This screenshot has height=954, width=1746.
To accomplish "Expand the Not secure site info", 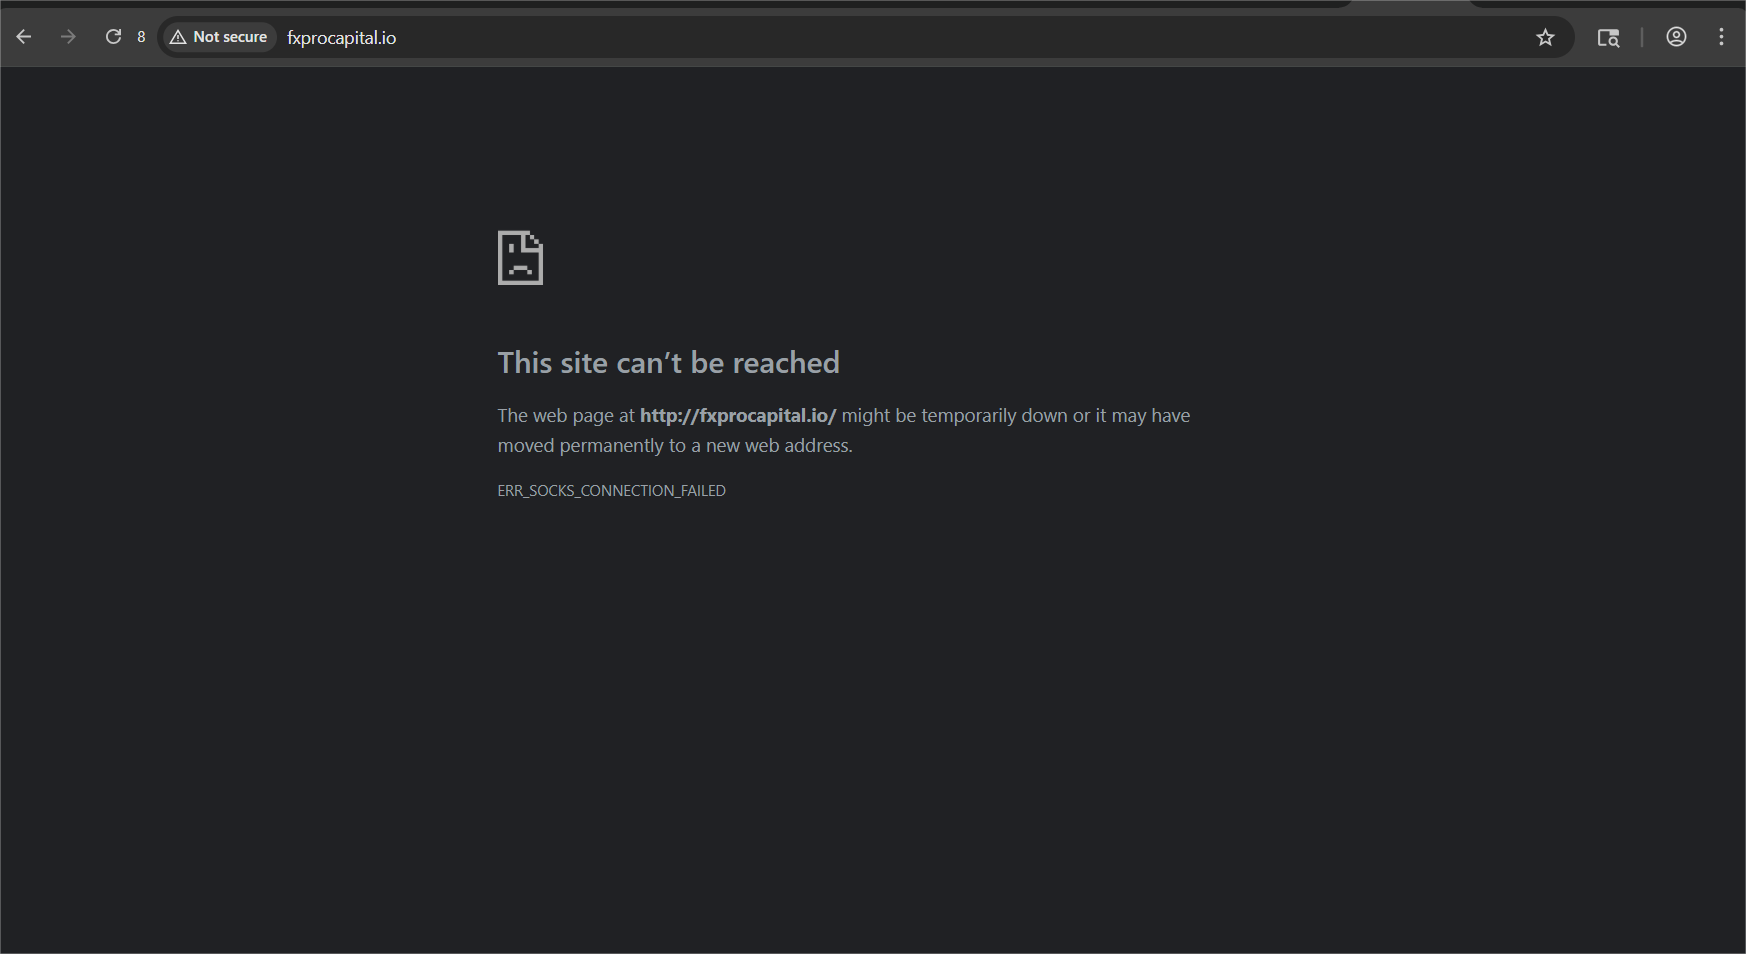I will (230, 37).
